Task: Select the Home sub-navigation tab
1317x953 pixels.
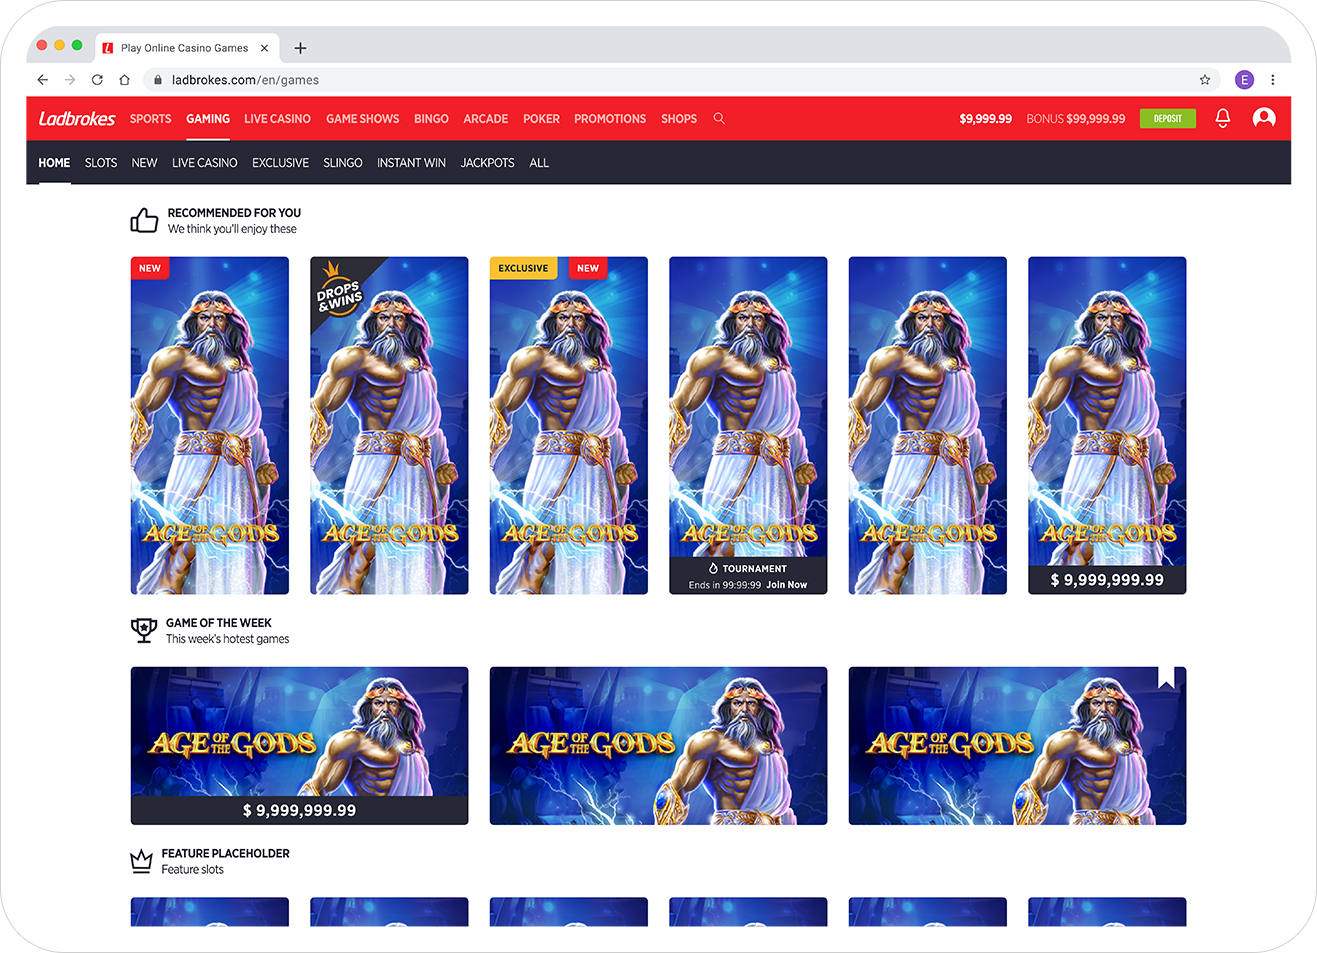Action: pos(54,163)
